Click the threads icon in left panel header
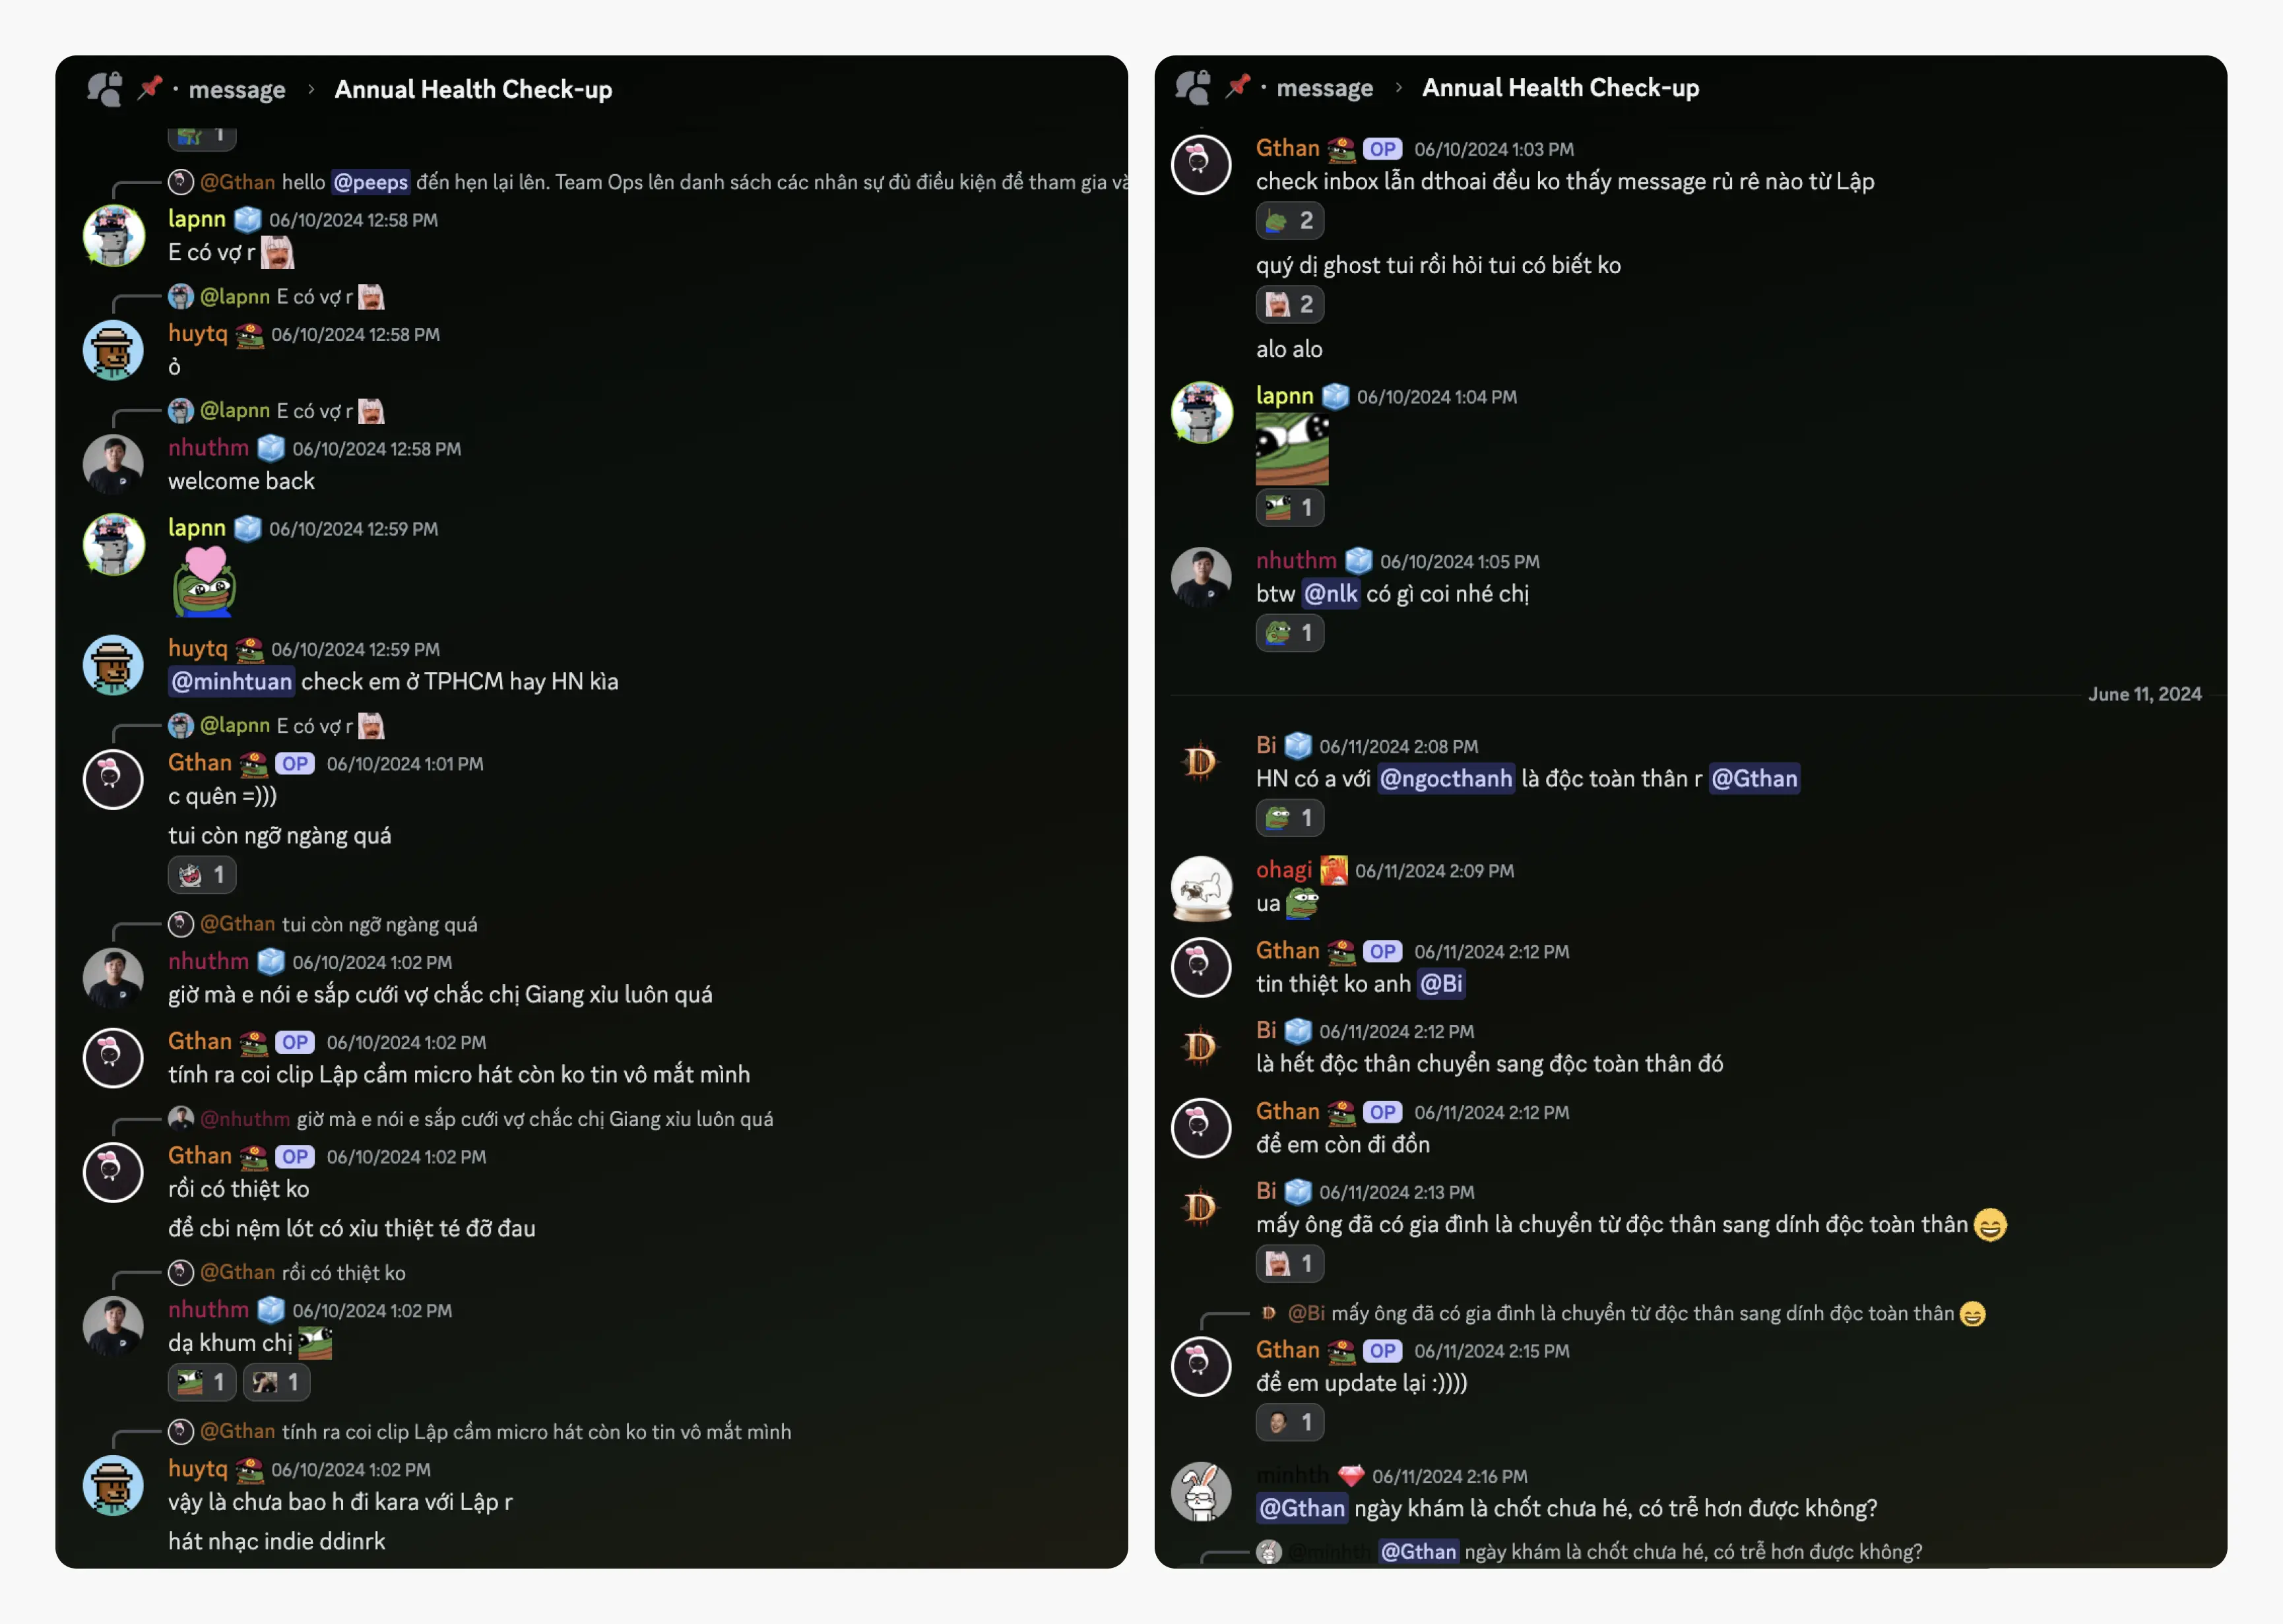Viewport: 2283px width, 1624px height. point(105,89)
